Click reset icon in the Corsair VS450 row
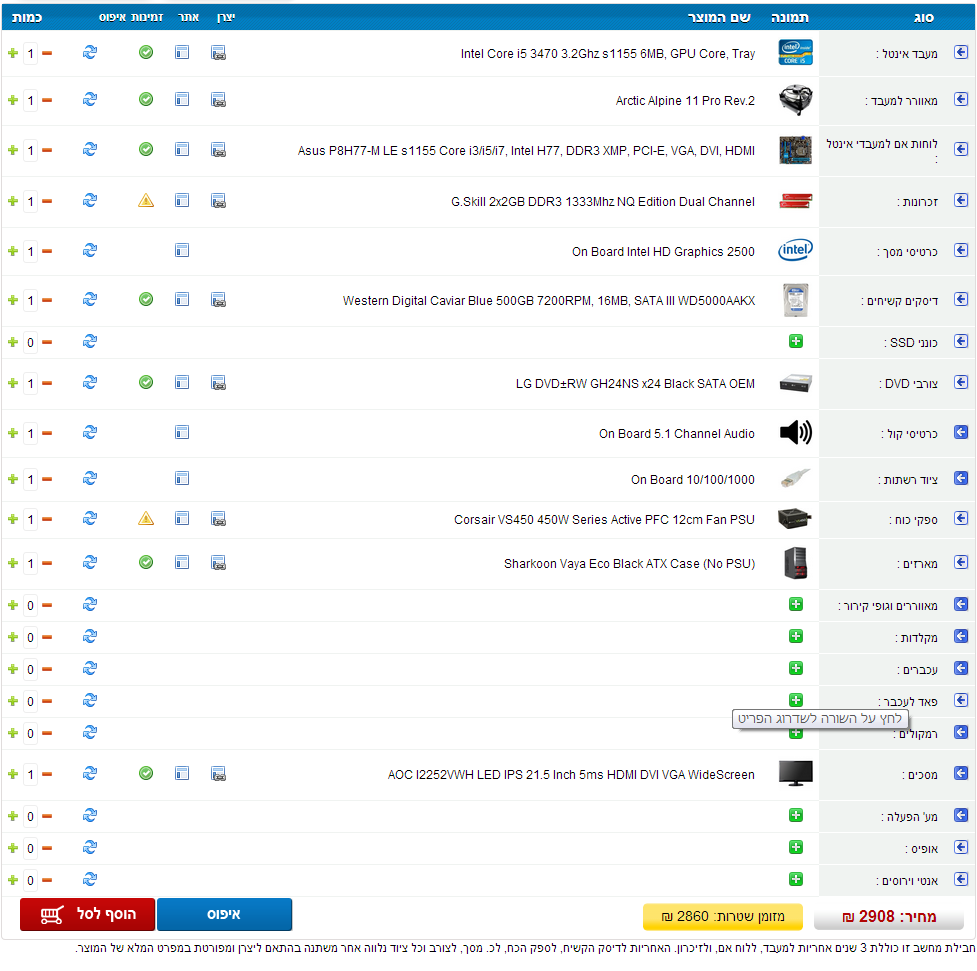 click(89, 518)
